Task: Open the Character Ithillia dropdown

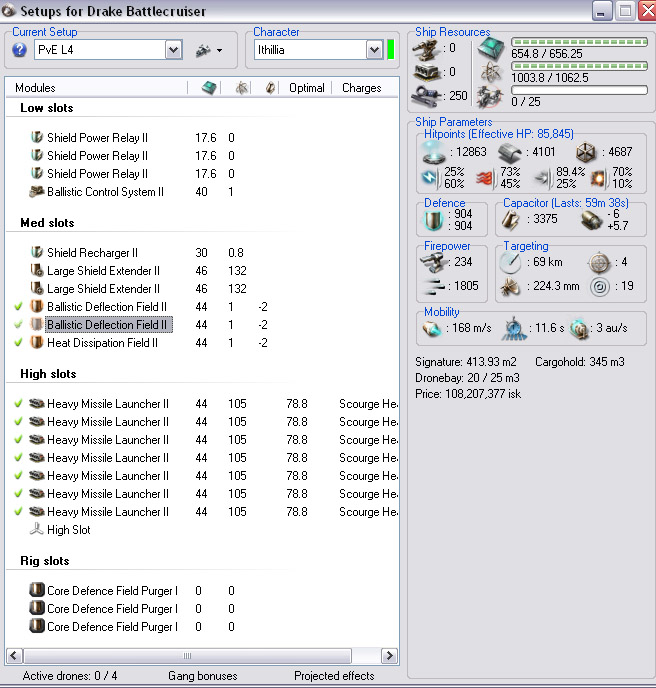Action: [x=374, y=50]
